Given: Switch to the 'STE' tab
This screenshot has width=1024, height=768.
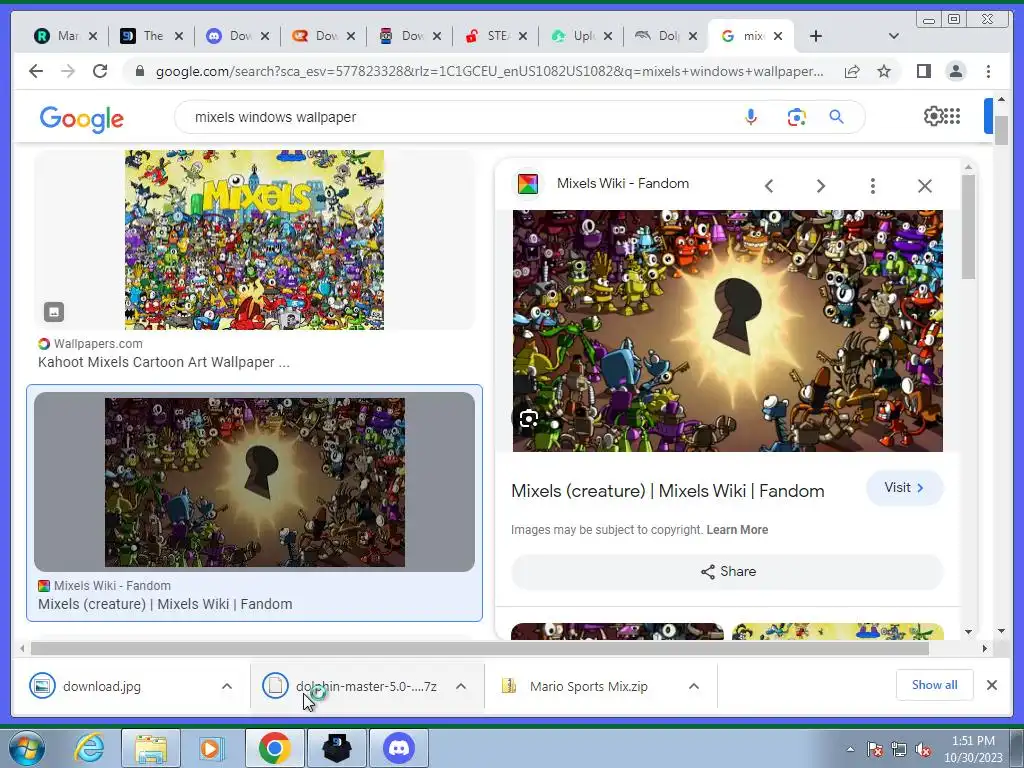Looking at the screenshot, I should [x=489, y=36].
